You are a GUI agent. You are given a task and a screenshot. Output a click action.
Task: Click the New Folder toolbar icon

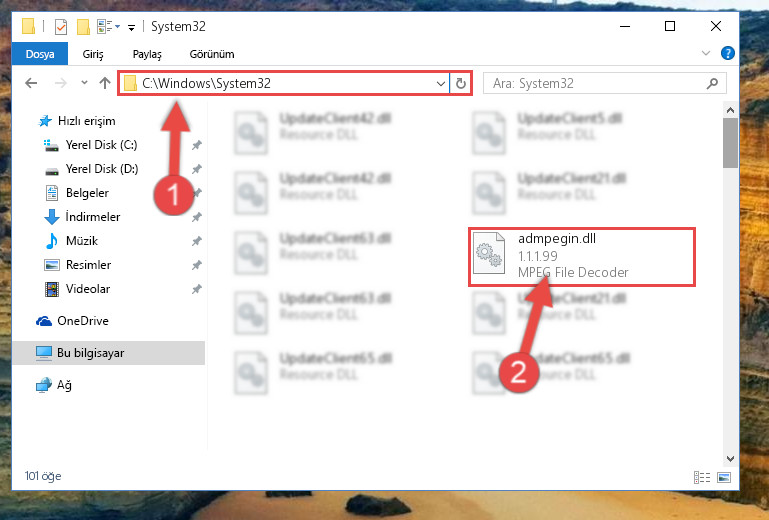tap(83, 26)
